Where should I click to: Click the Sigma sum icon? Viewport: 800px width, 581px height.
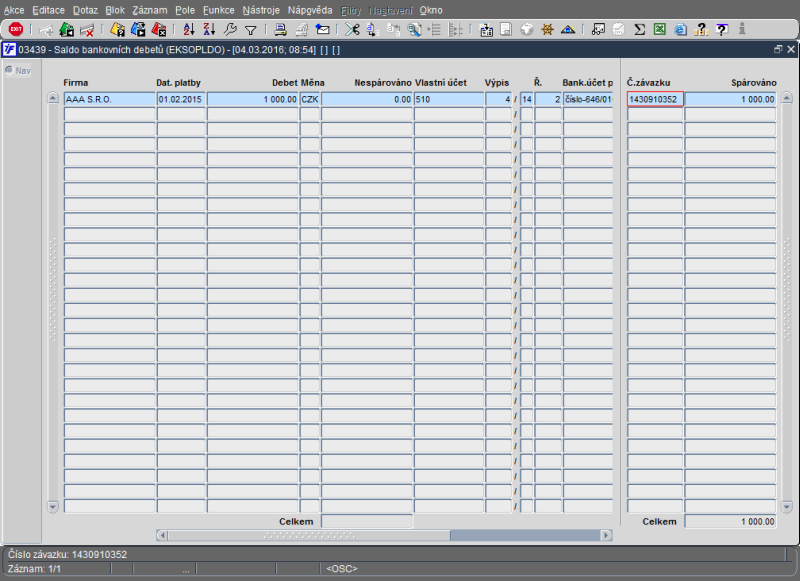[639, 30]
